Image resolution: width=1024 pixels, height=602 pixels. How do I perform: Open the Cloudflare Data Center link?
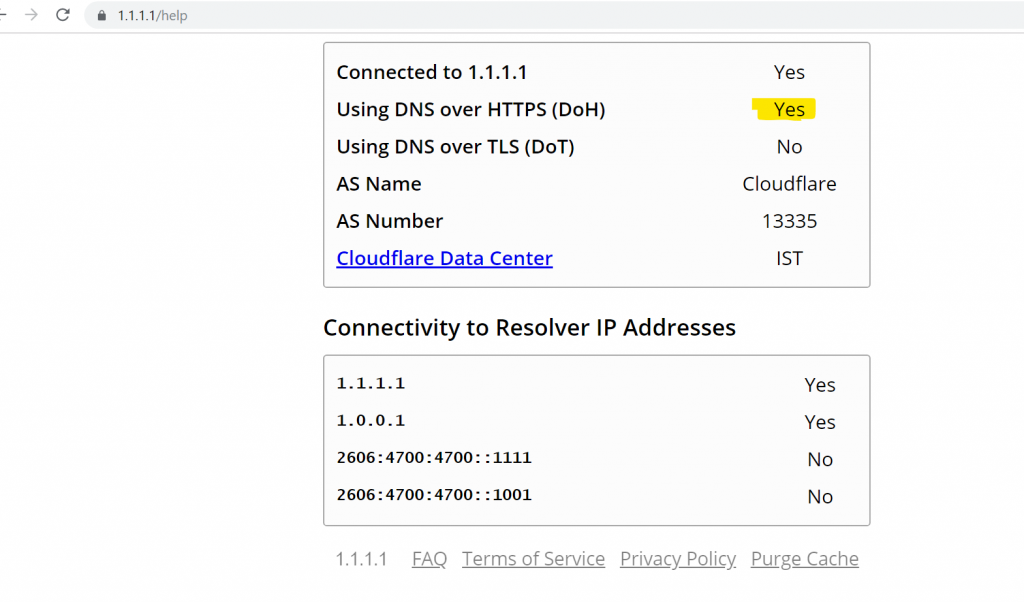click(x=444, y=258)
